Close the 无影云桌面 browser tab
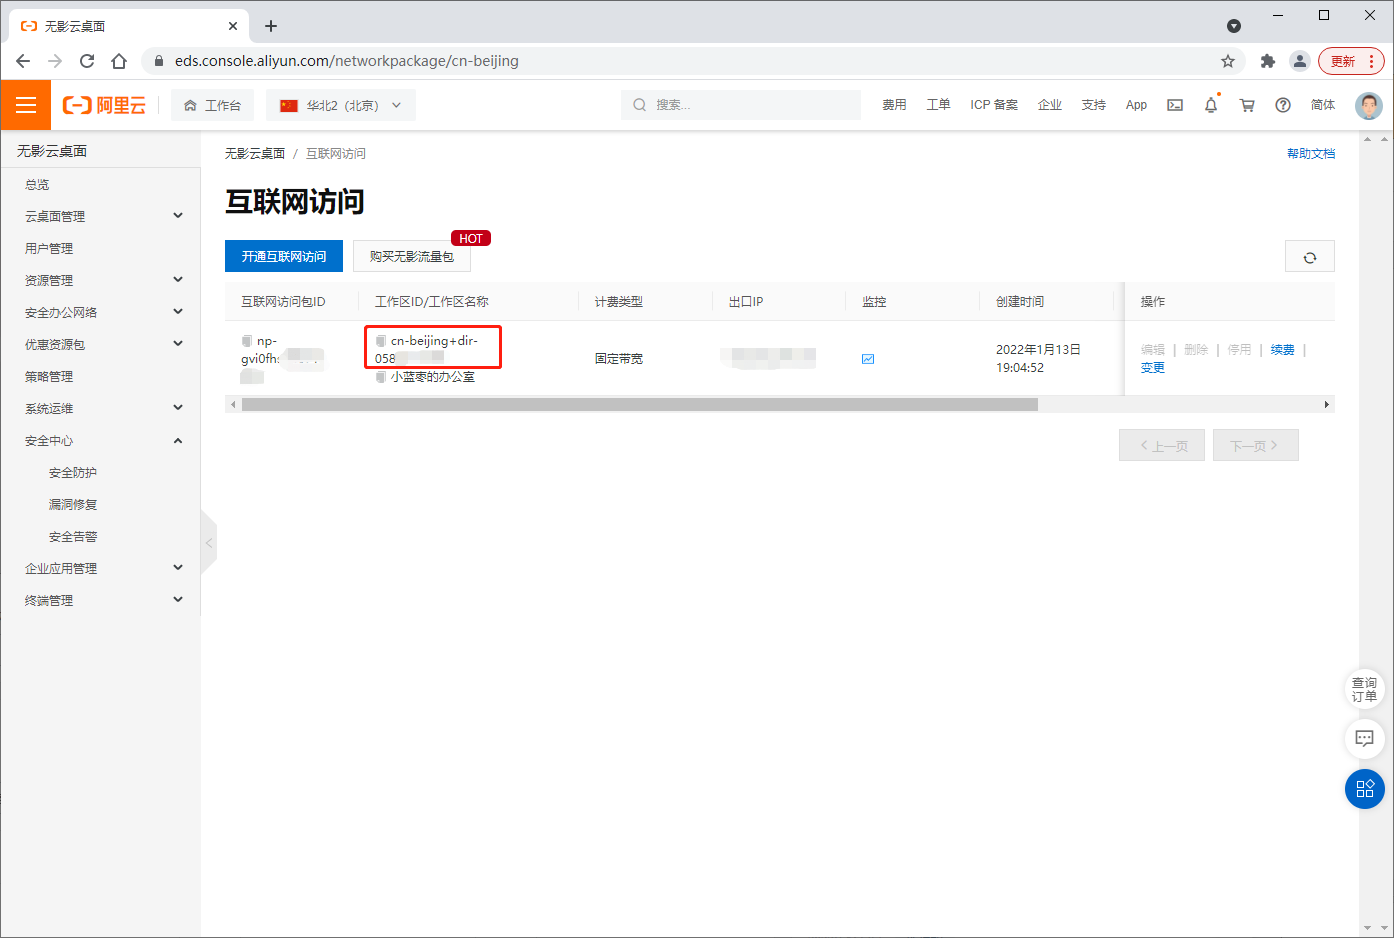 [x=233, y=26]
